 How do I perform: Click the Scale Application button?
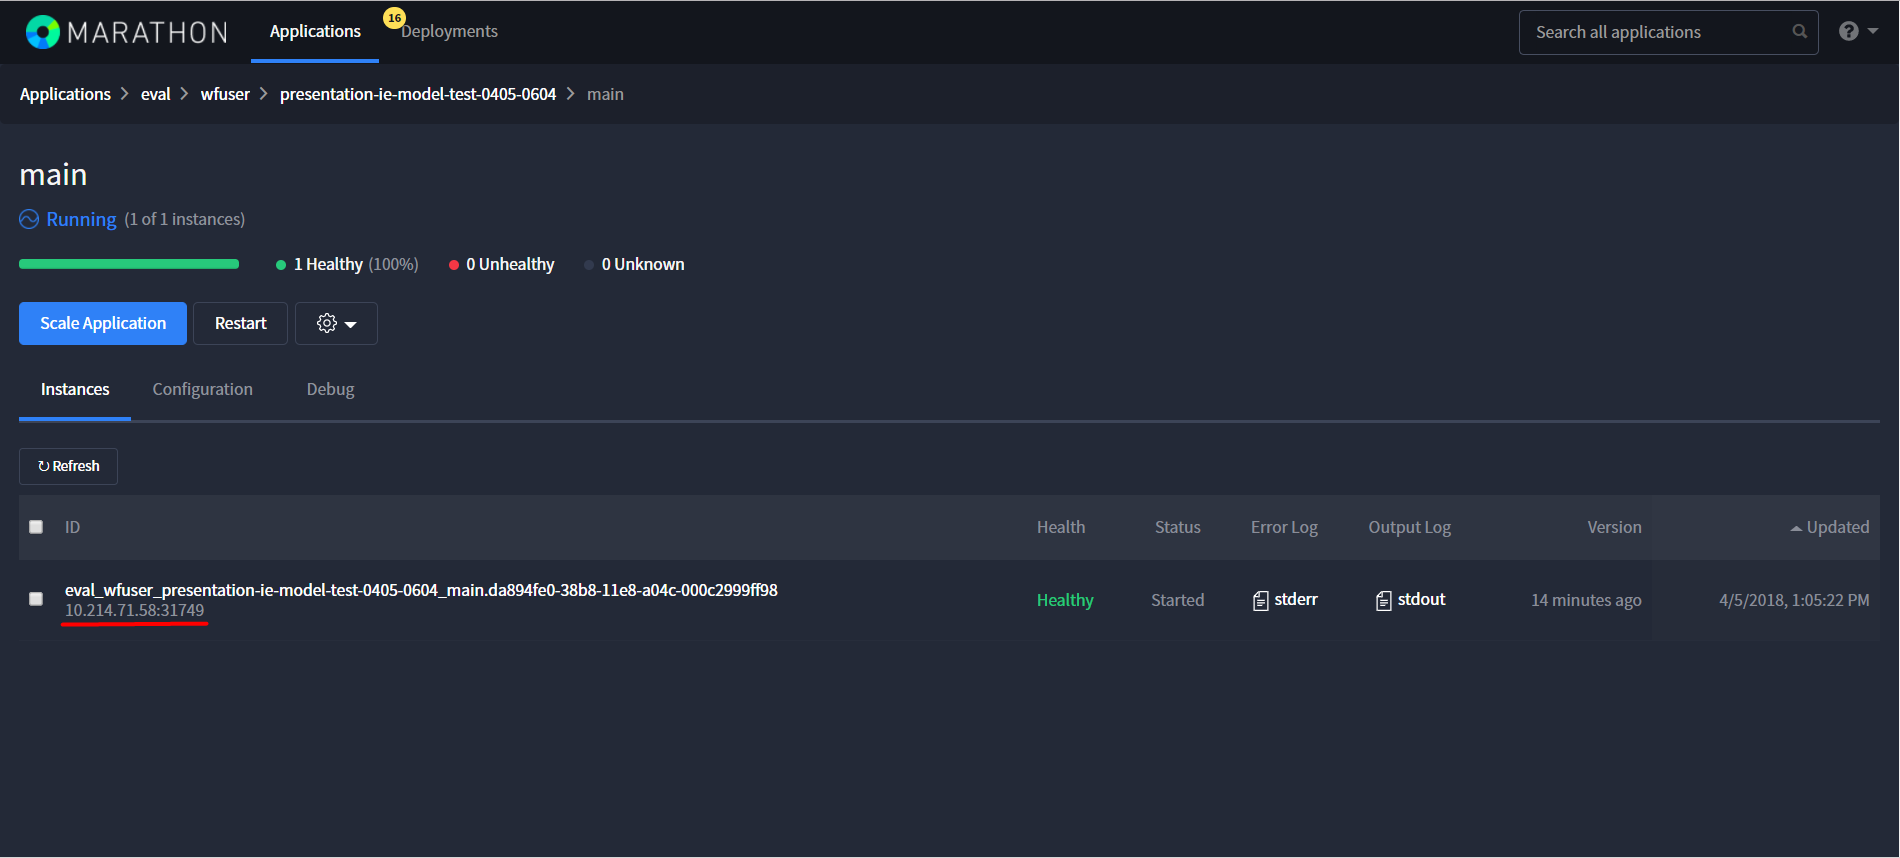coord(103,323)
